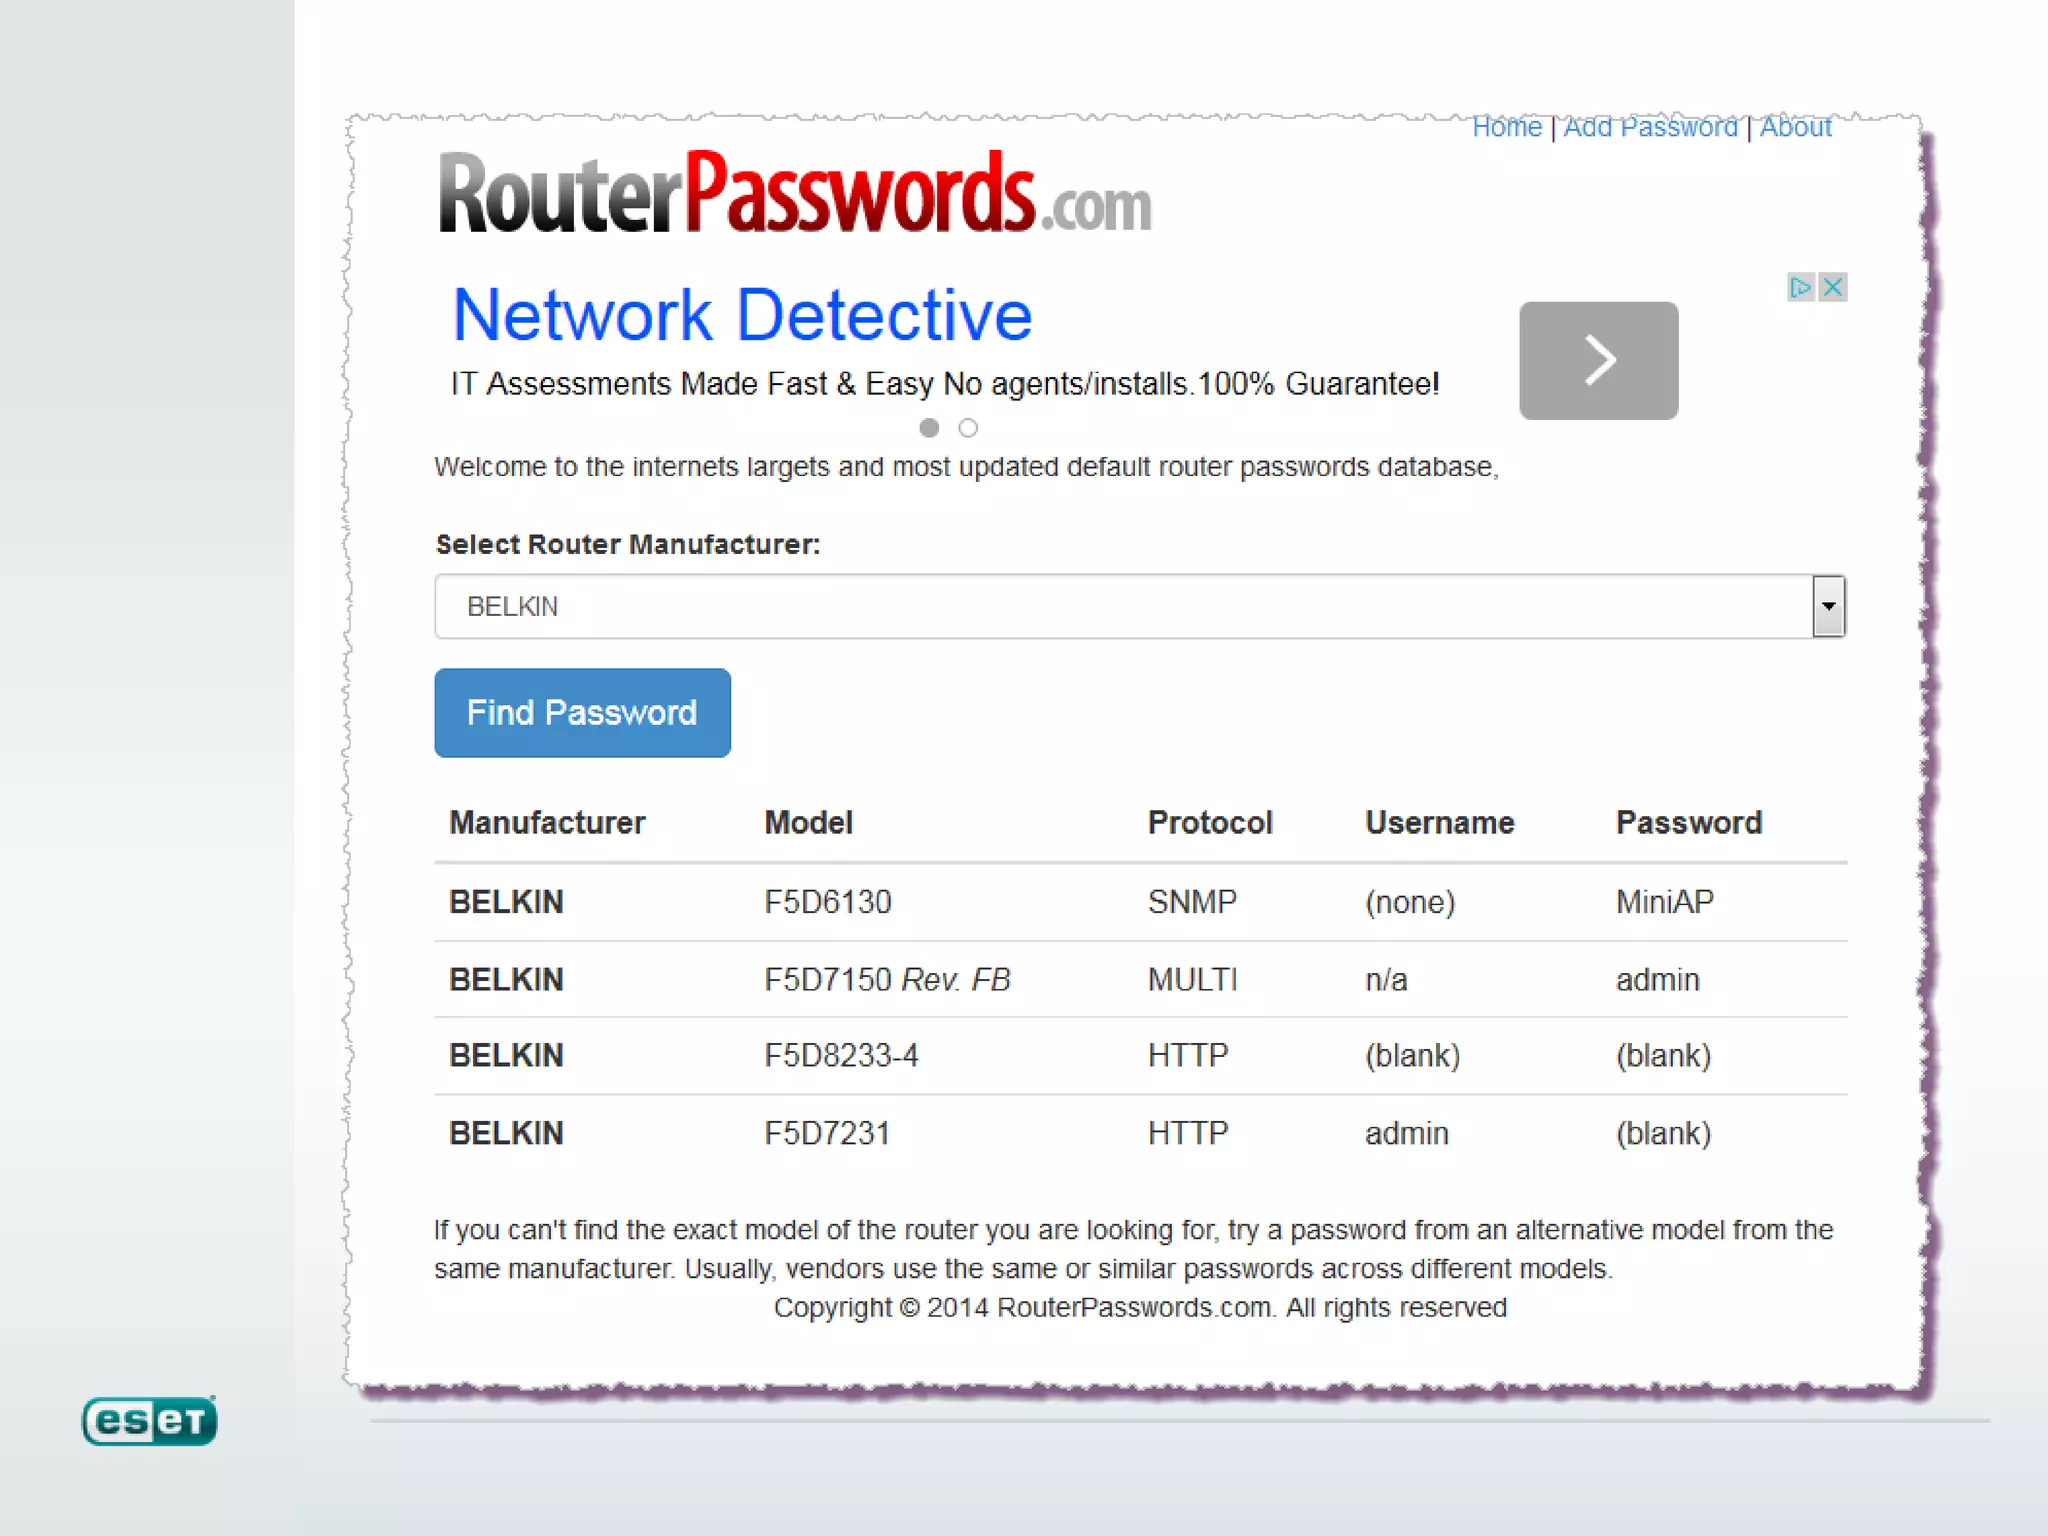Select the F5D8233-4 model cell
The height and width of the screenshot is (1536, 2048).
pos(841,1056)
